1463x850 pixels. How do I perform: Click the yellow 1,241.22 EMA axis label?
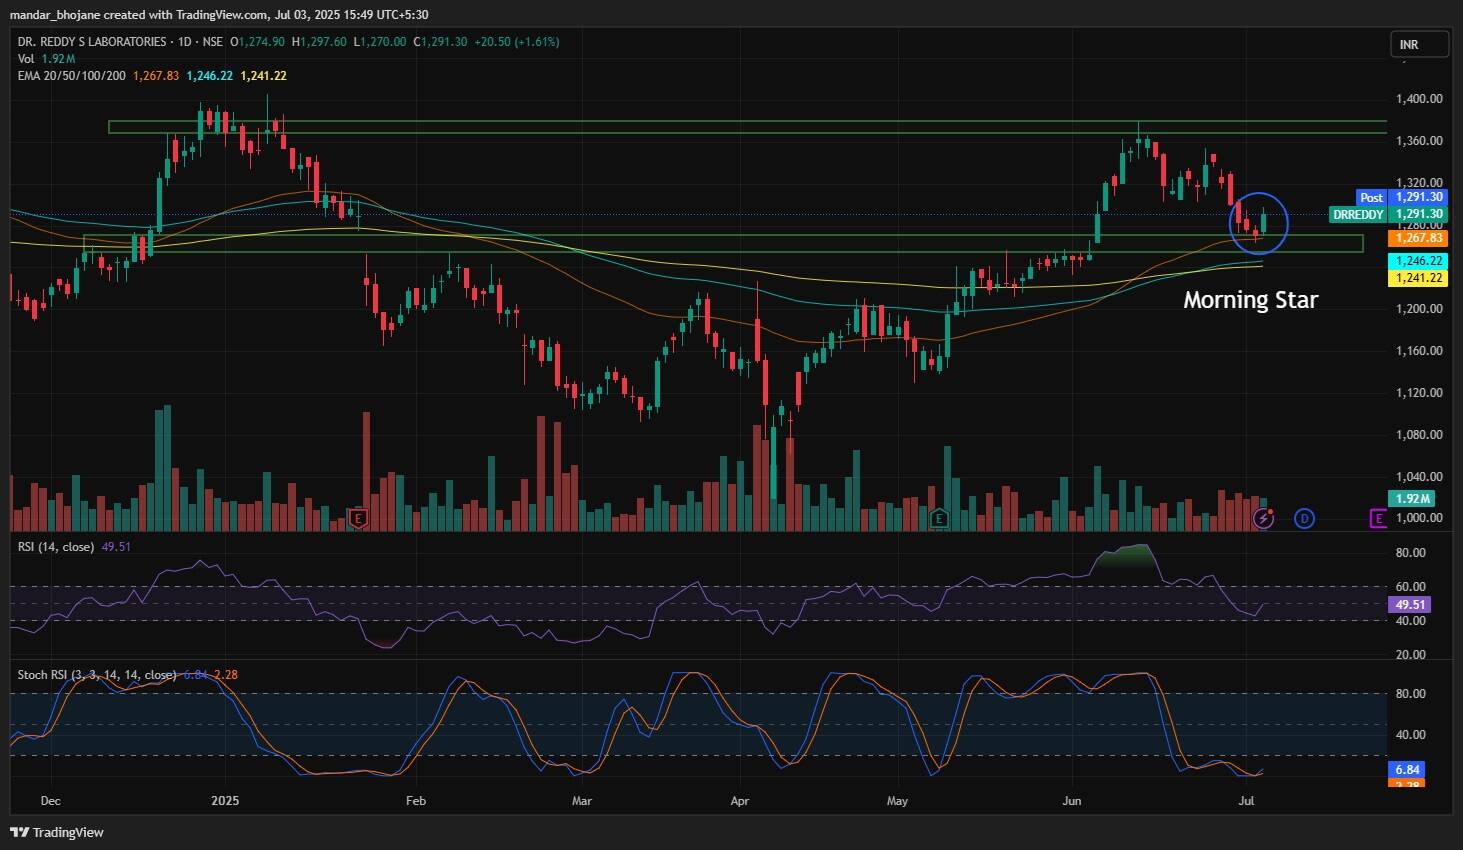click(x=1419, y=278)
